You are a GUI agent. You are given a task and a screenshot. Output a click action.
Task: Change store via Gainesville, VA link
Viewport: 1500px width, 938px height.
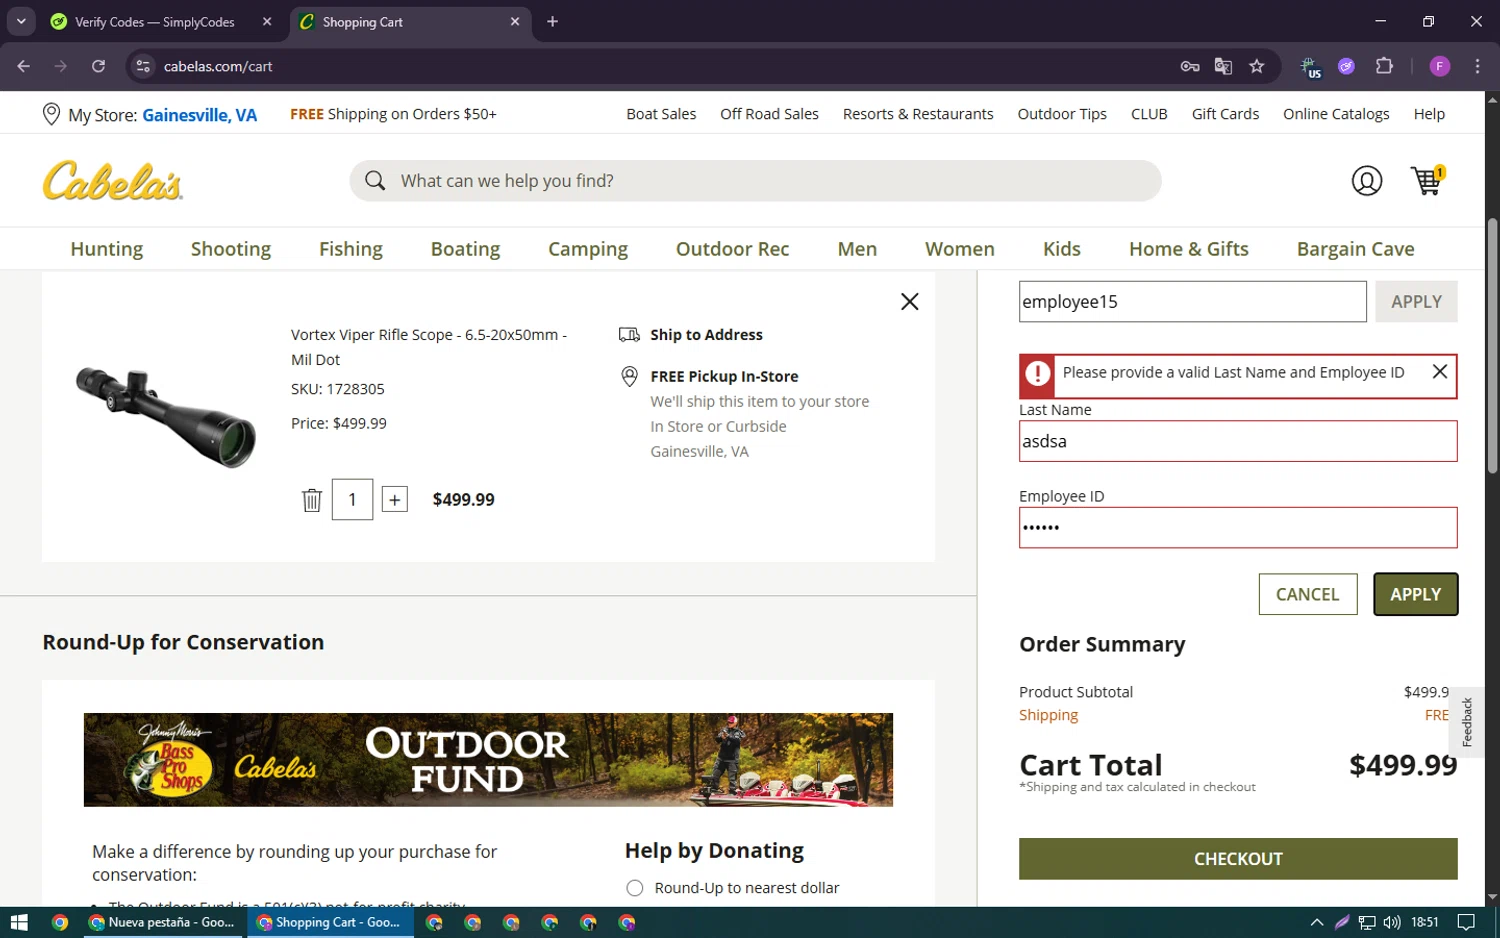(x=199, y=115)
